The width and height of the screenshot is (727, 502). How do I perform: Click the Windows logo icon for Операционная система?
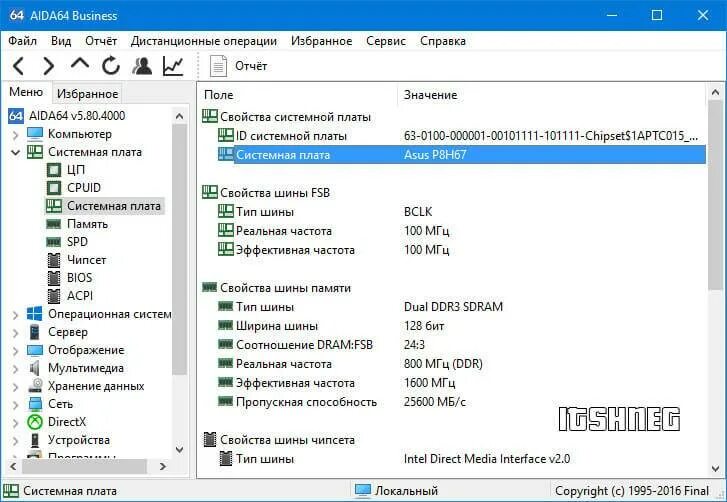point(35,314)
